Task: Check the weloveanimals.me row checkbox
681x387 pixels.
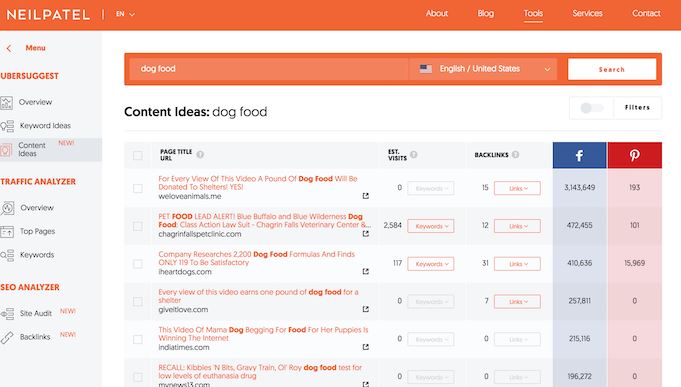Action: [x=138, y=189]
